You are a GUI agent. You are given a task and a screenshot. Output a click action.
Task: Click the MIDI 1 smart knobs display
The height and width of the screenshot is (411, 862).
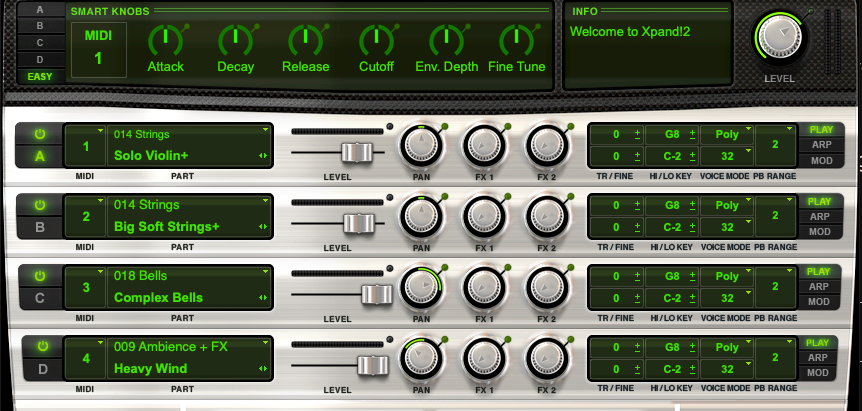click(x=98, y=50)
